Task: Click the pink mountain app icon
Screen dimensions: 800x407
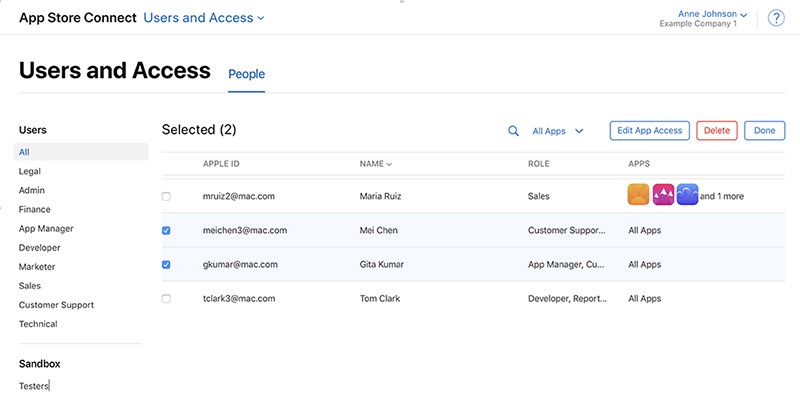Action: click(663, 195)
